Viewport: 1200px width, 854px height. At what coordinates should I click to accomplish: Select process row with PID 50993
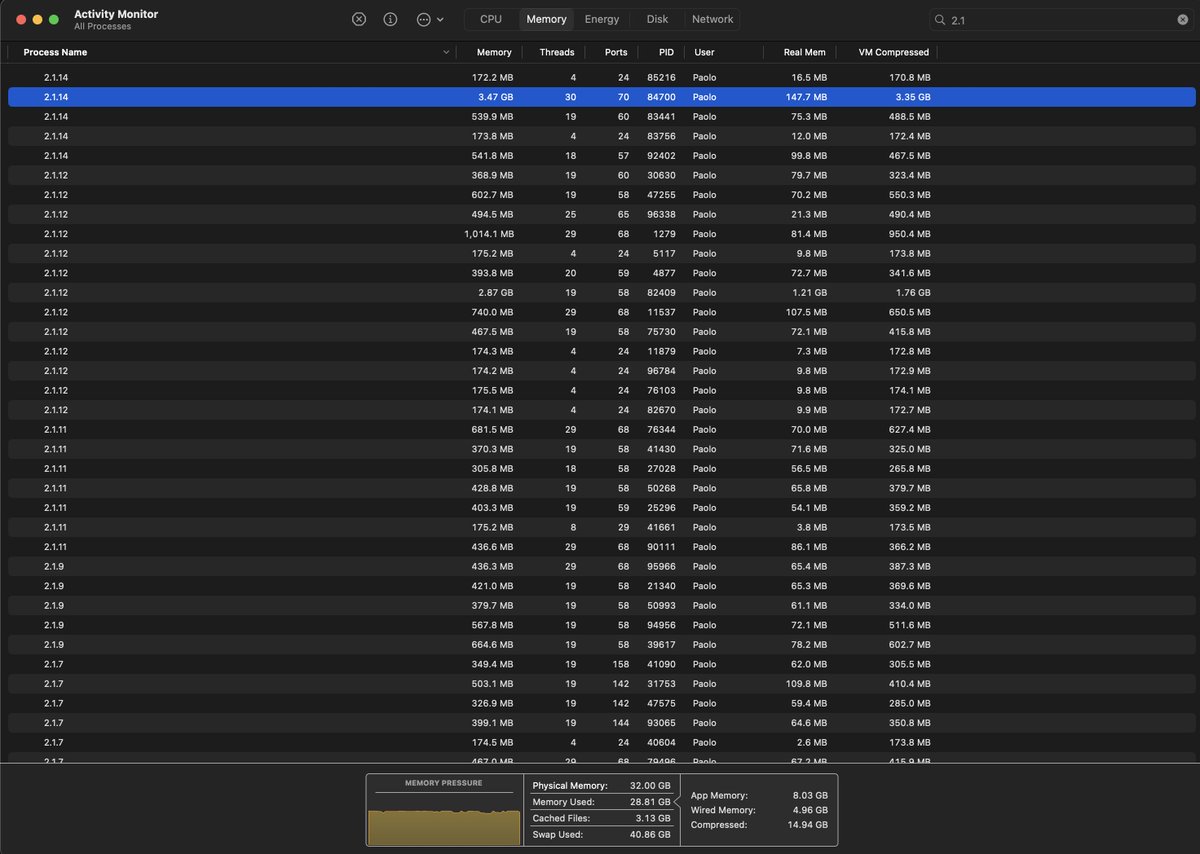pyautogui.click(x=602, y=606)
